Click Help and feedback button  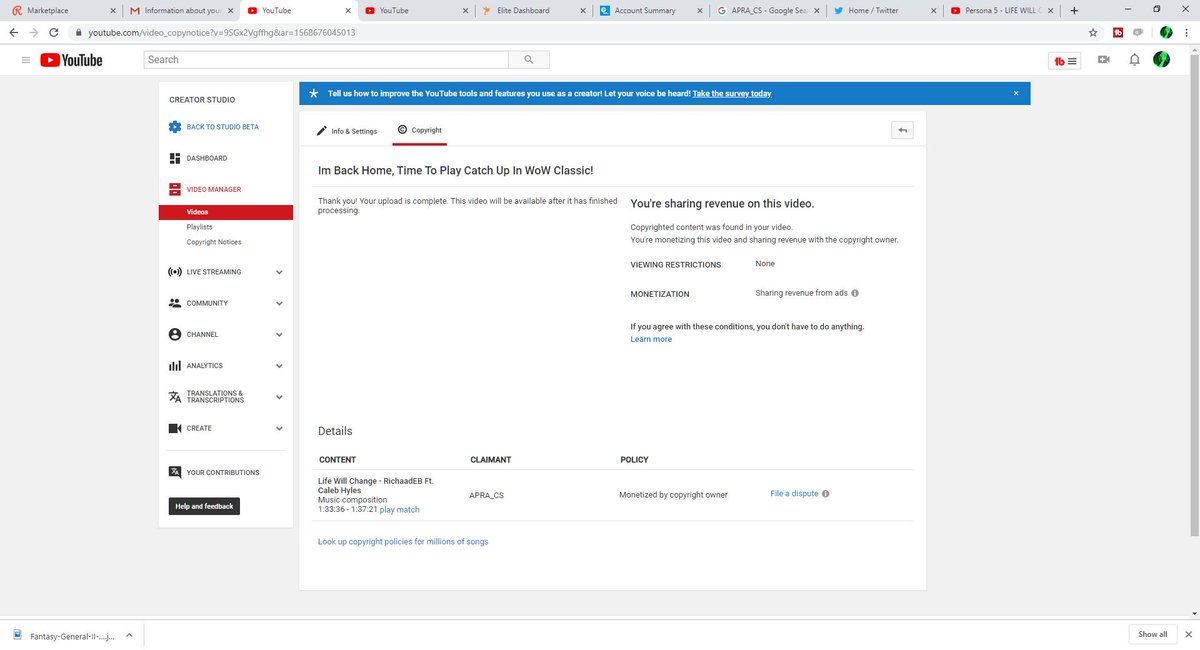pos(204,506)
